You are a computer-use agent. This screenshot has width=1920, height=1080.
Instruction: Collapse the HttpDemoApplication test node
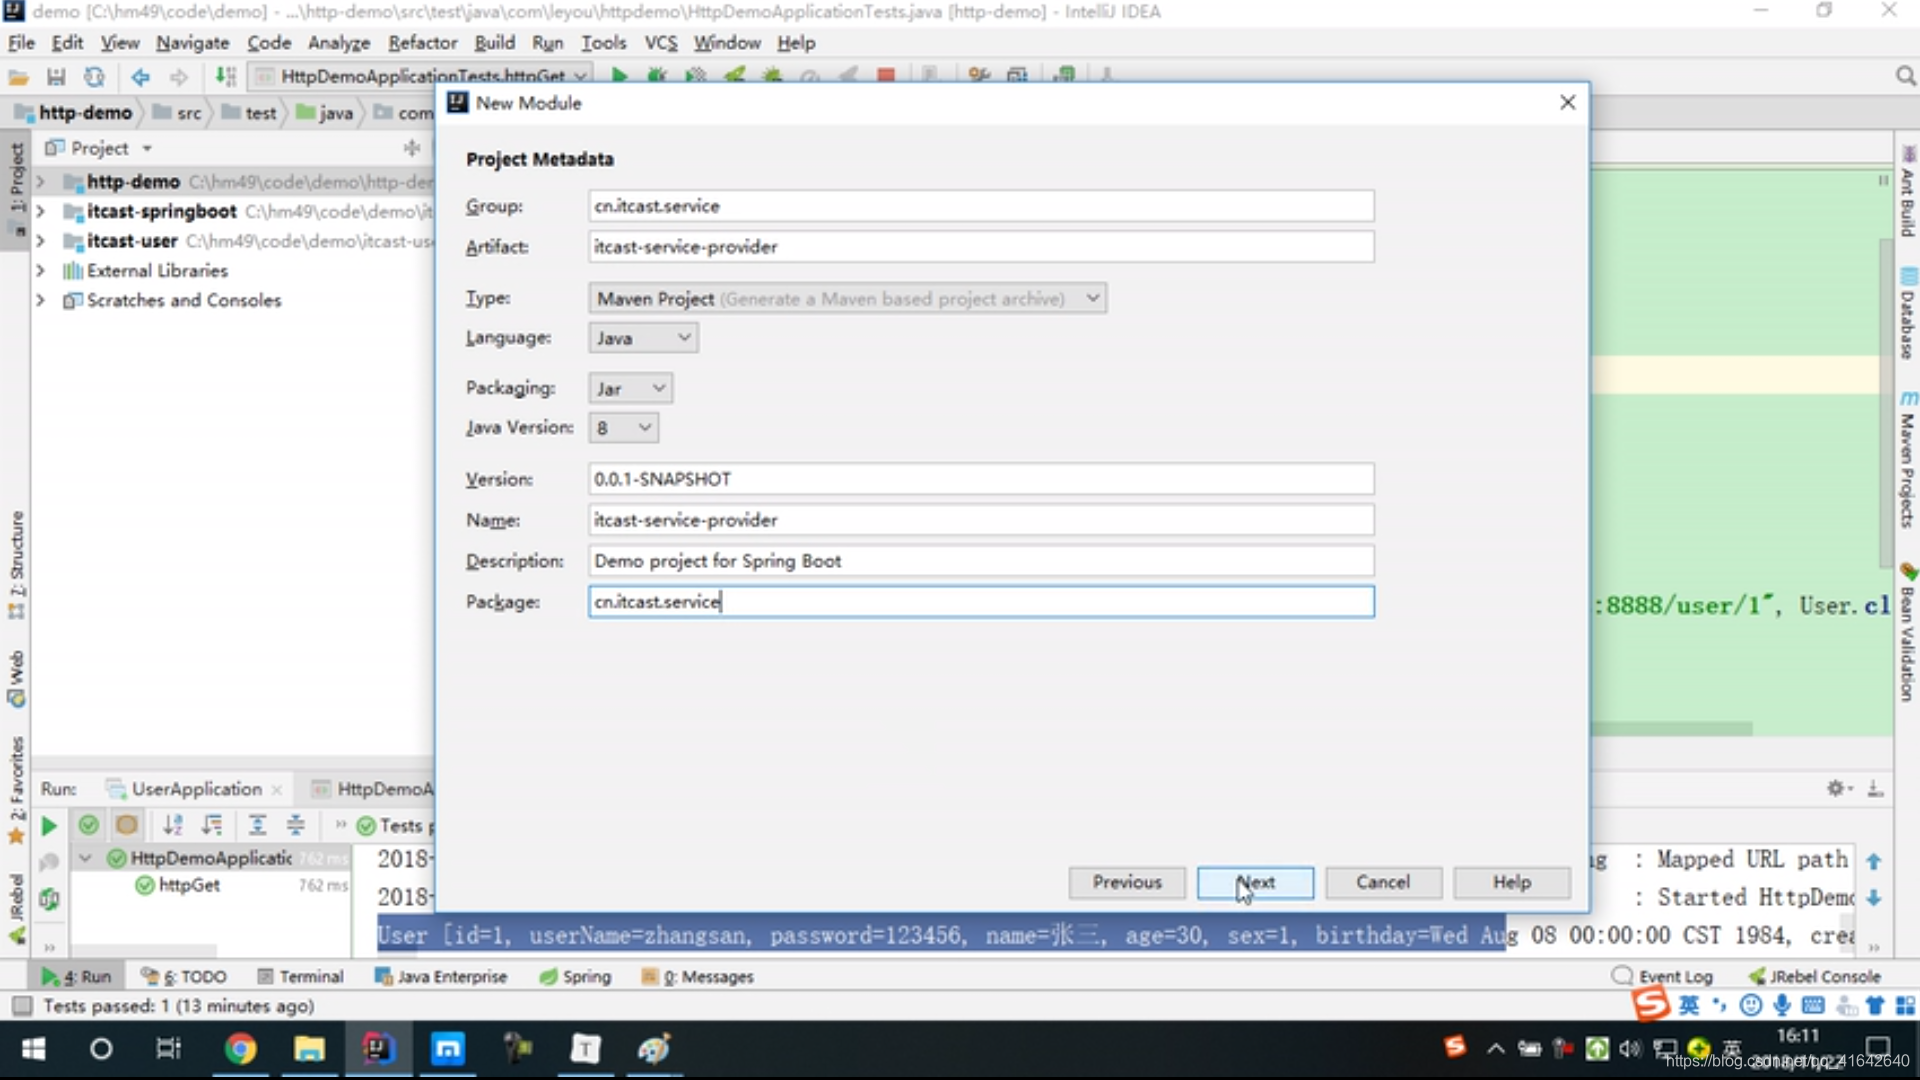coord(85,858)
